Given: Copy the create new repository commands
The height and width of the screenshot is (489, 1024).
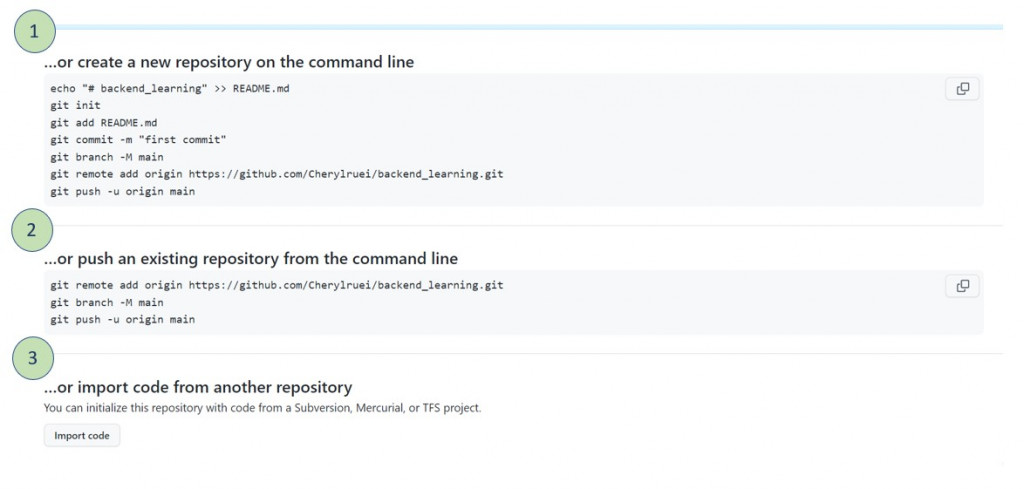Looking at the screenshot, I should point(962,89).
